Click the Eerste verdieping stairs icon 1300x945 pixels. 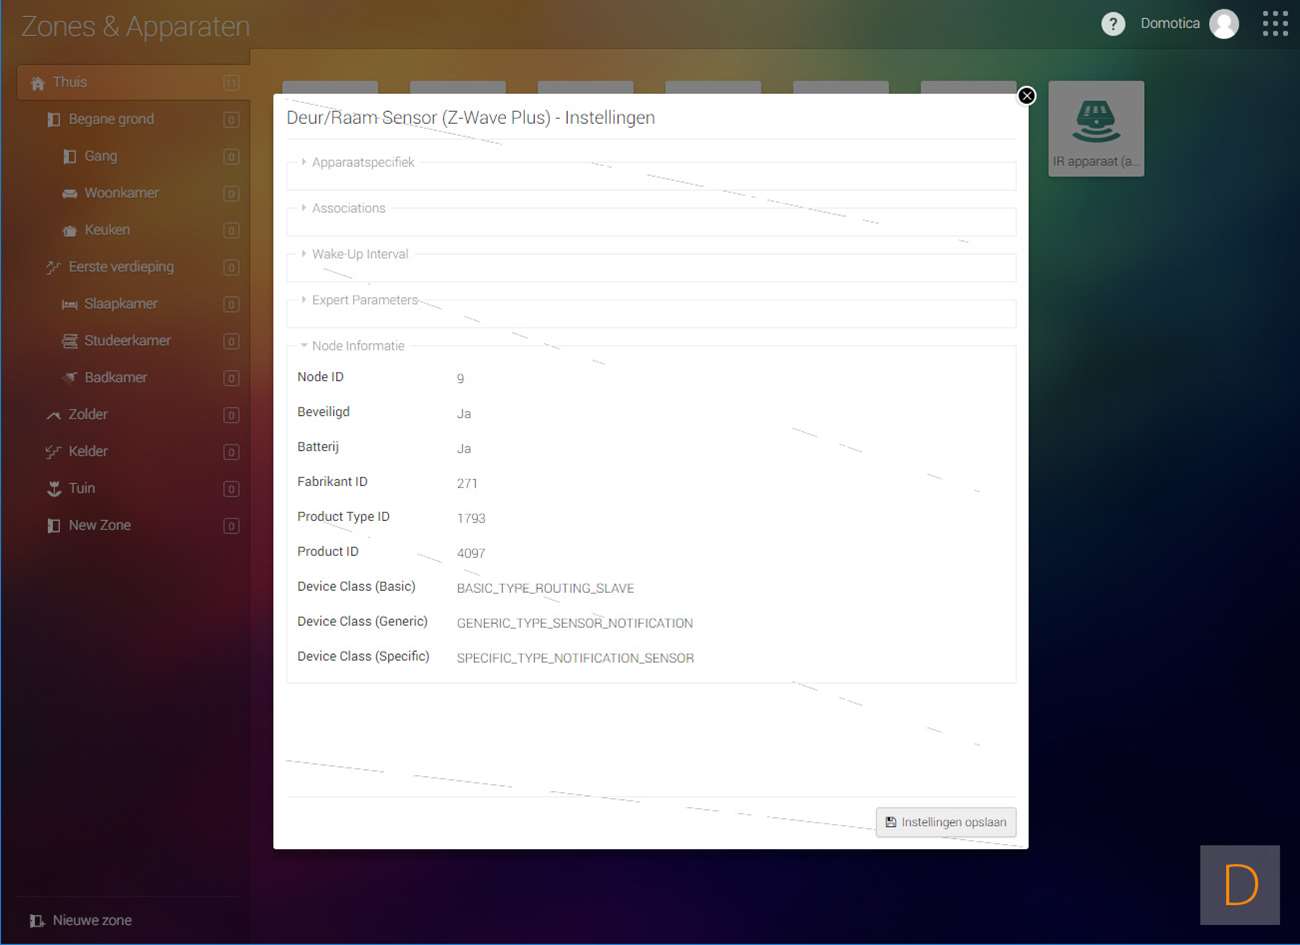pyautogui.click(x=54, y=268)
